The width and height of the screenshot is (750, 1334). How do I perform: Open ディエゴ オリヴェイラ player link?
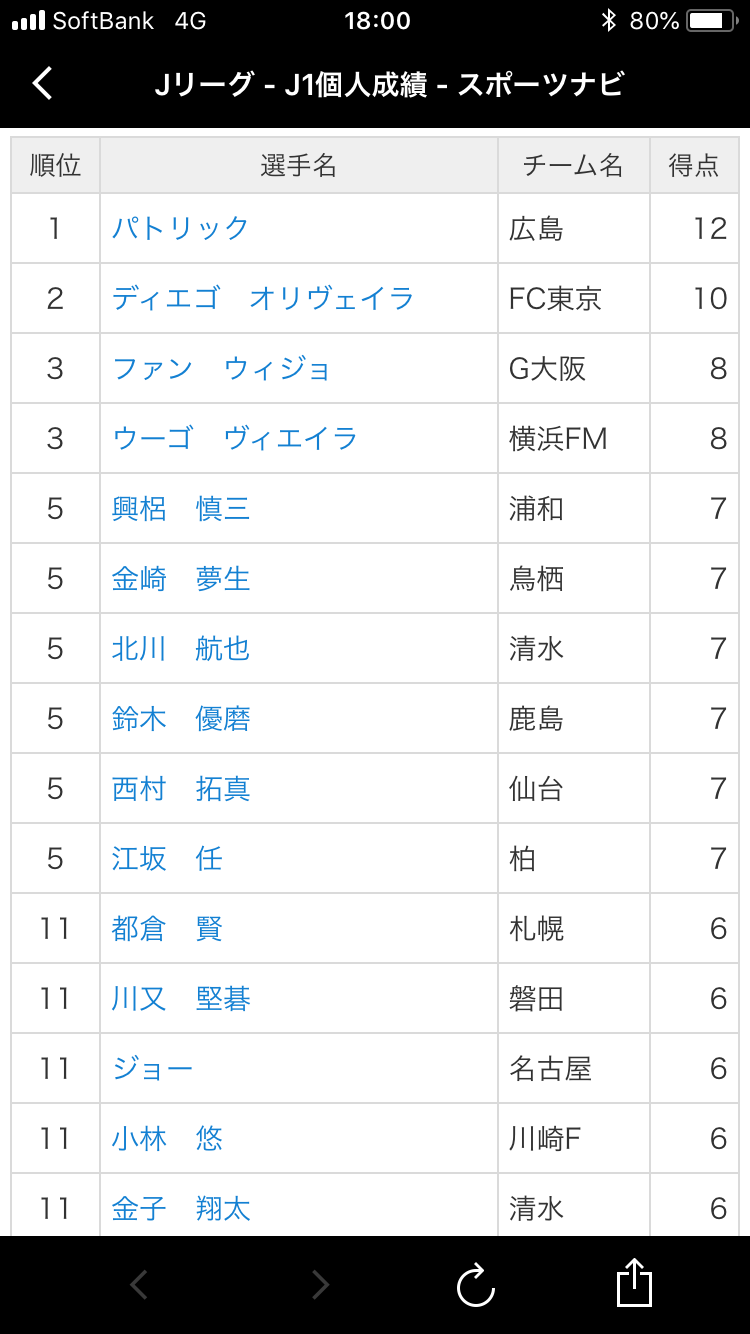point(263,298)
